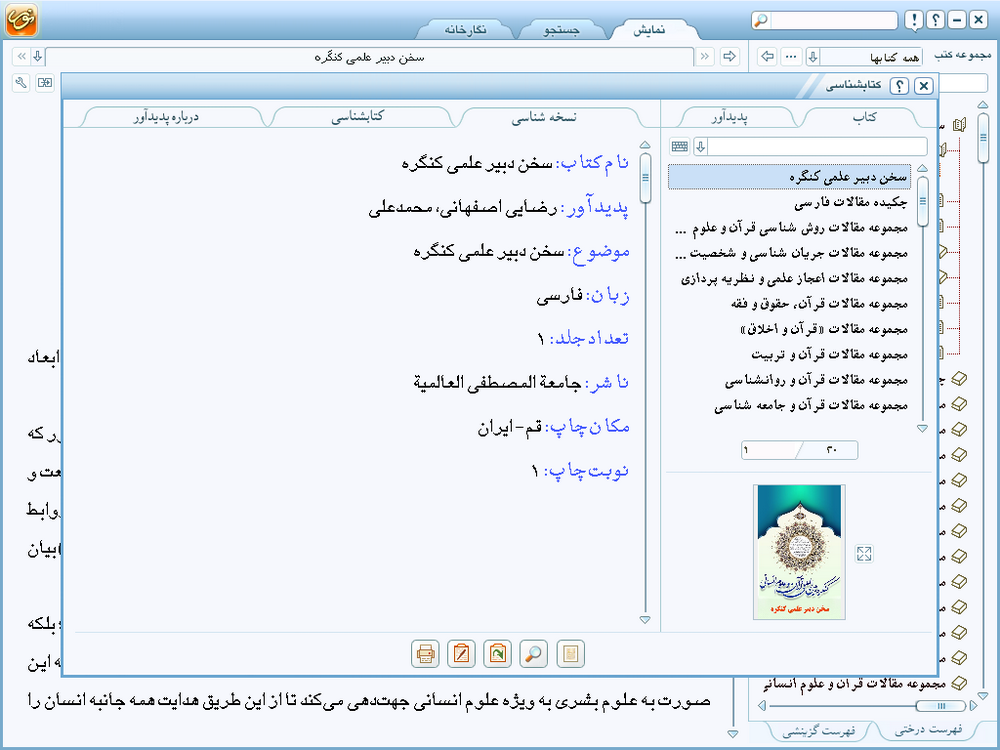Click book list scrollbar up arrow
1000x750 pixels.
tap(922, 168)
